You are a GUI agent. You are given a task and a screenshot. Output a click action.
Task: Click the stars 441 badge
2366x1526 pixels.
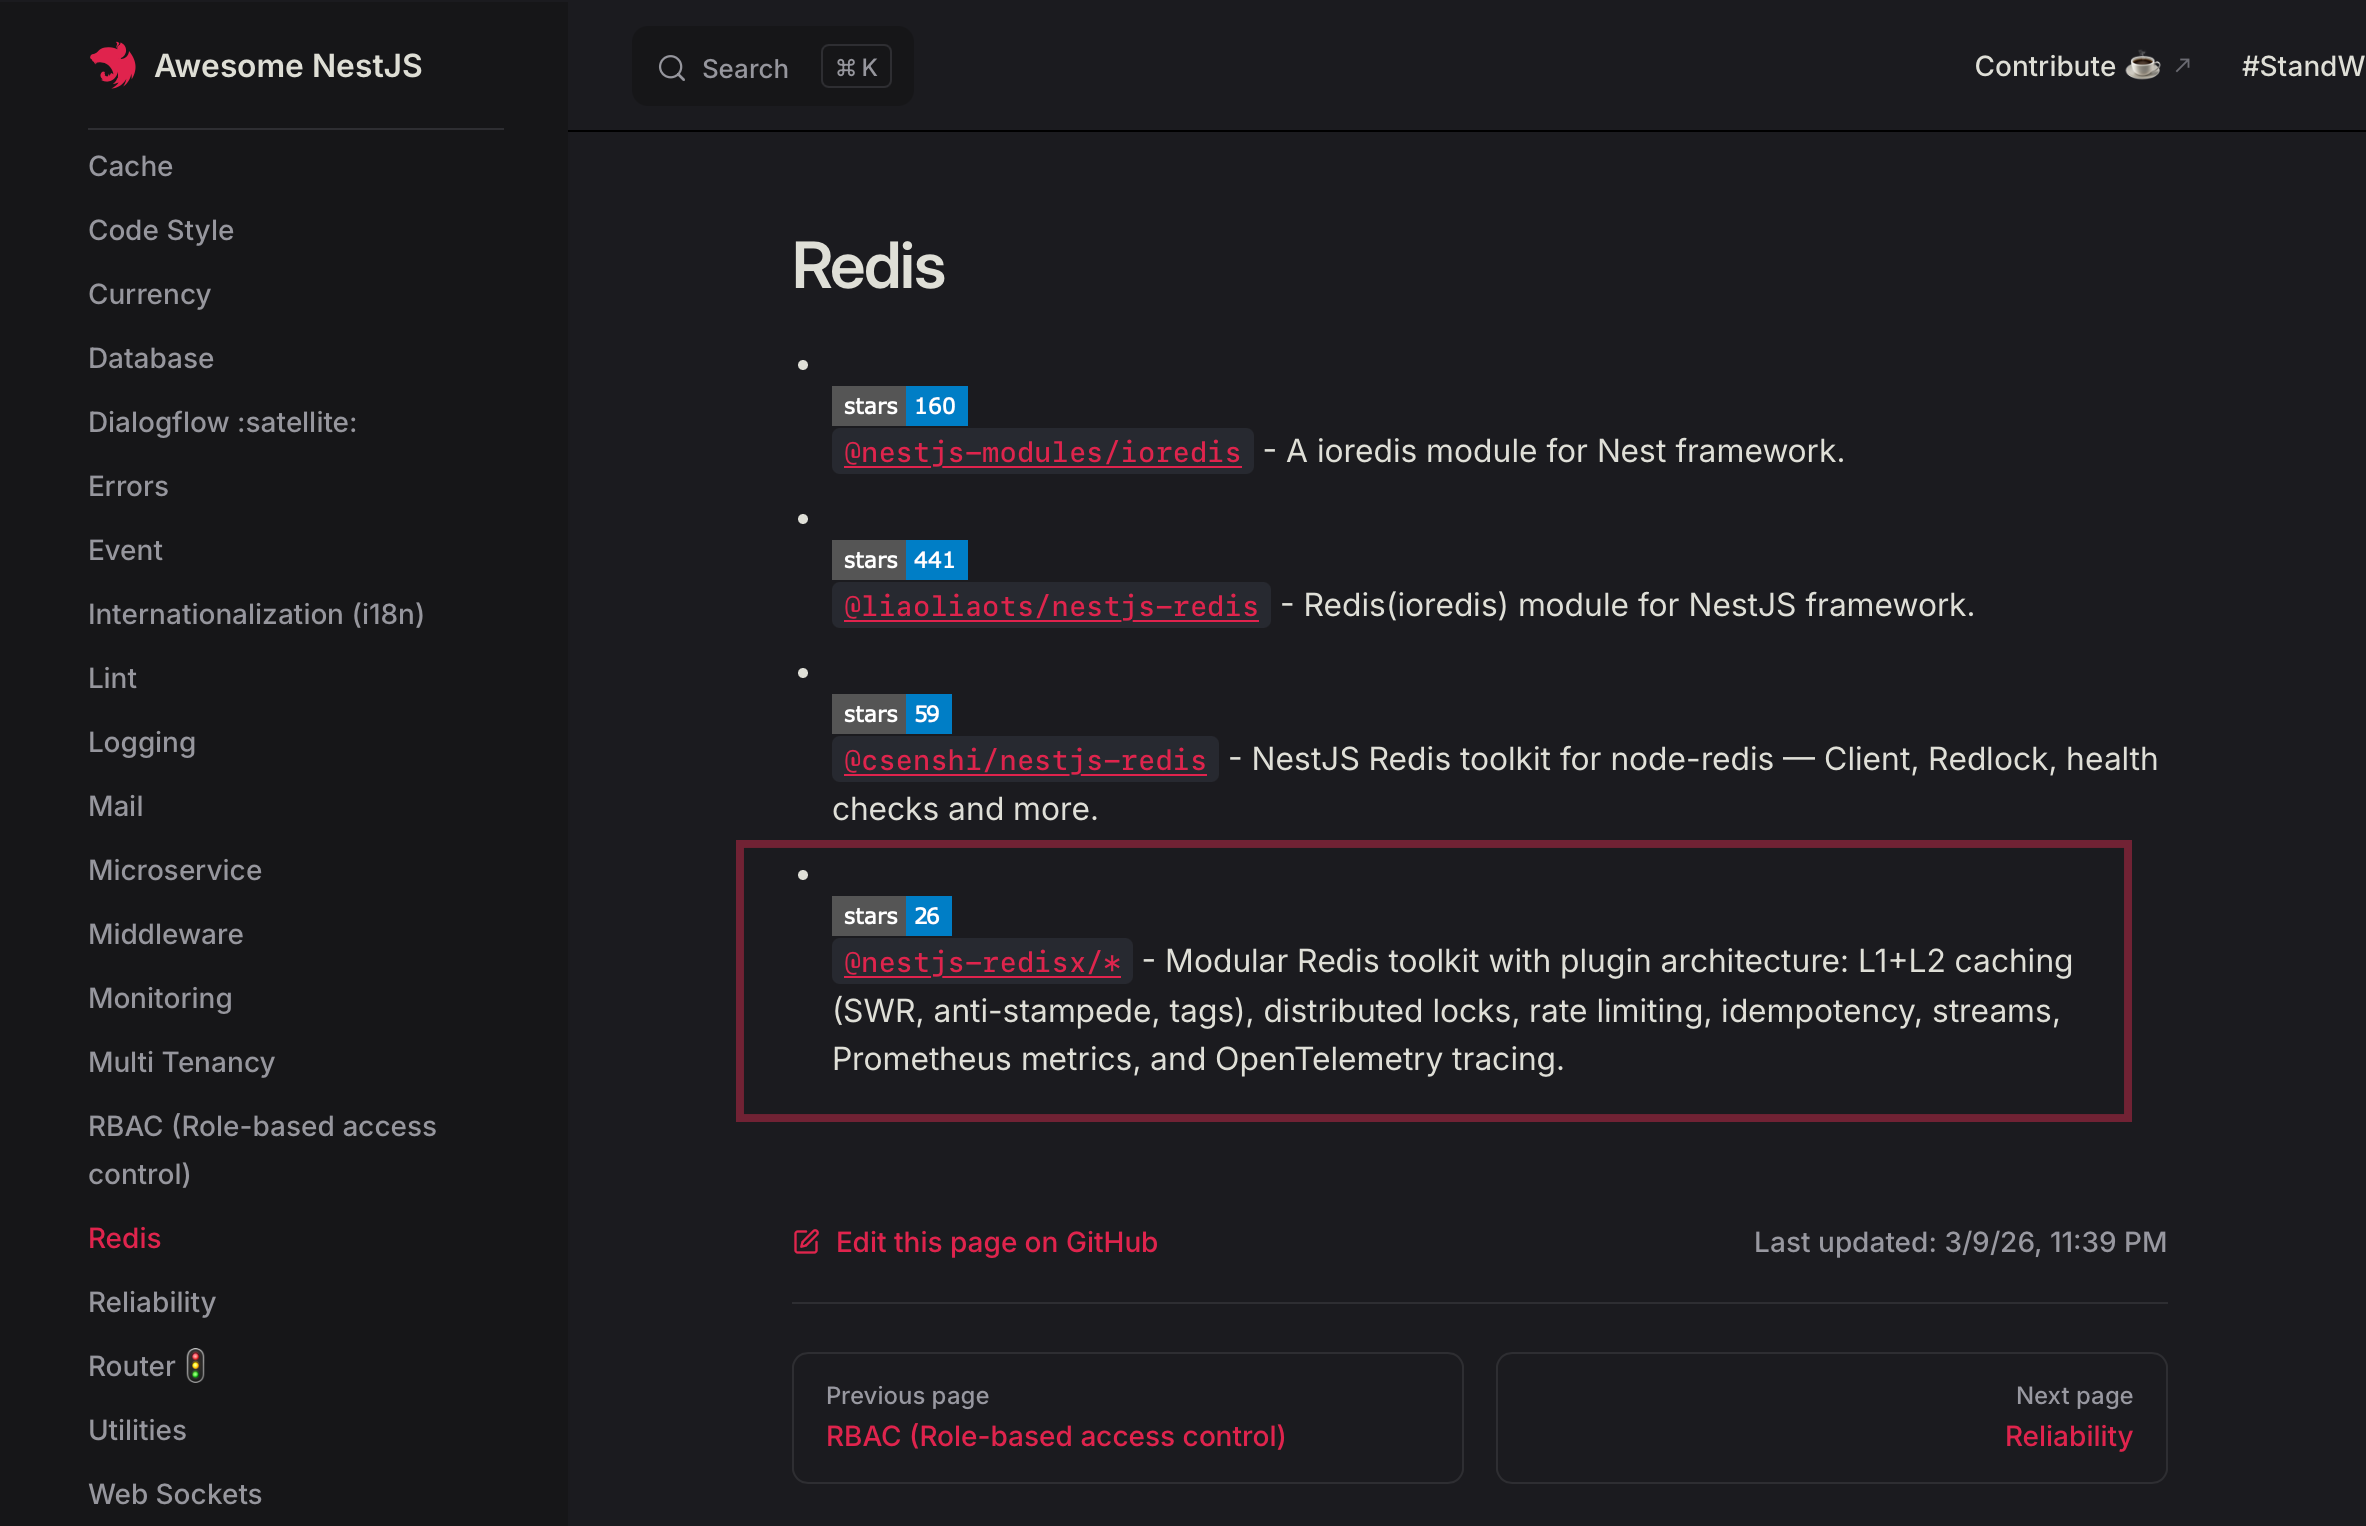(899, 560)
